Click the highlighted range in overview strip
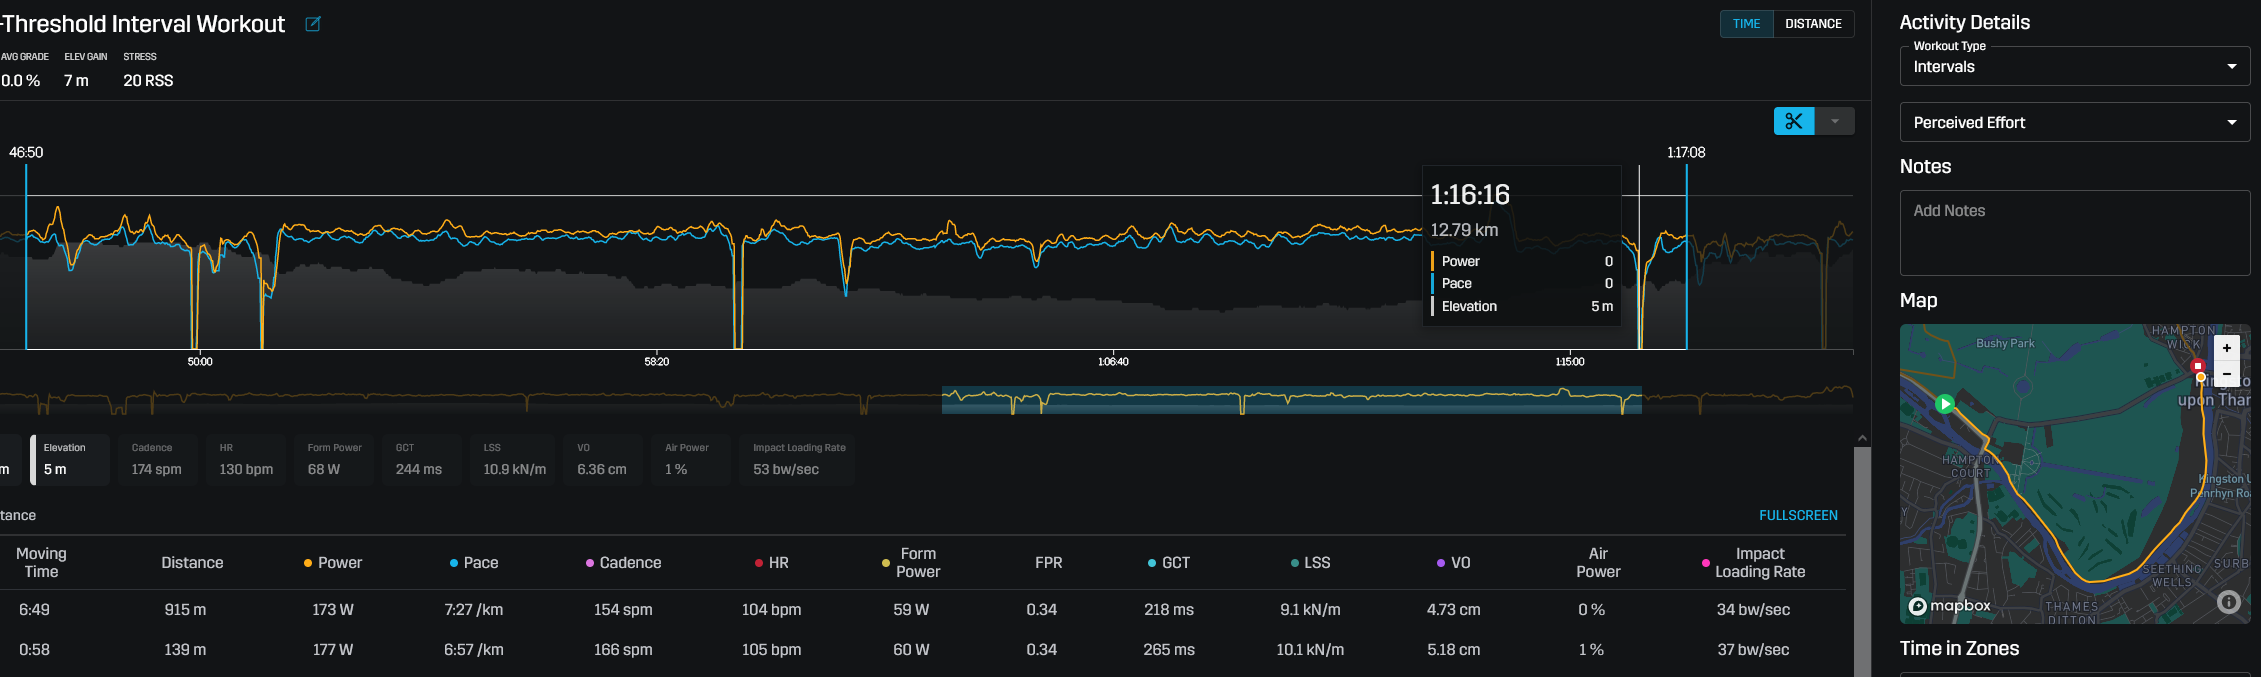 [1290, 400]
